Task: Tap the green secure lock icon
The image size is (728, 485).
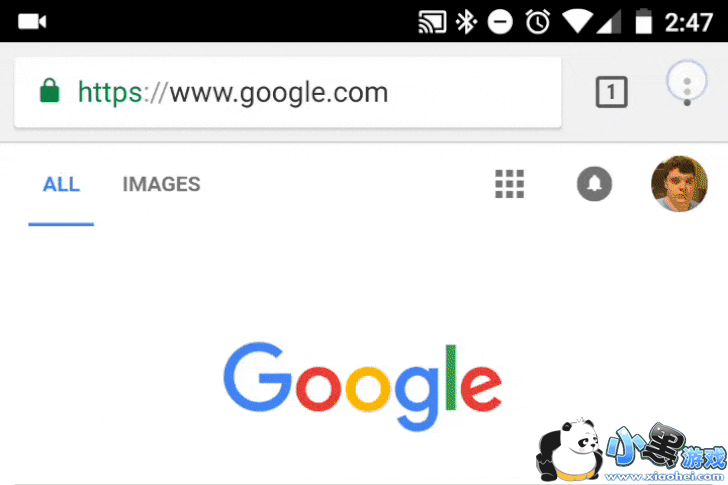Action: [50, 90]
